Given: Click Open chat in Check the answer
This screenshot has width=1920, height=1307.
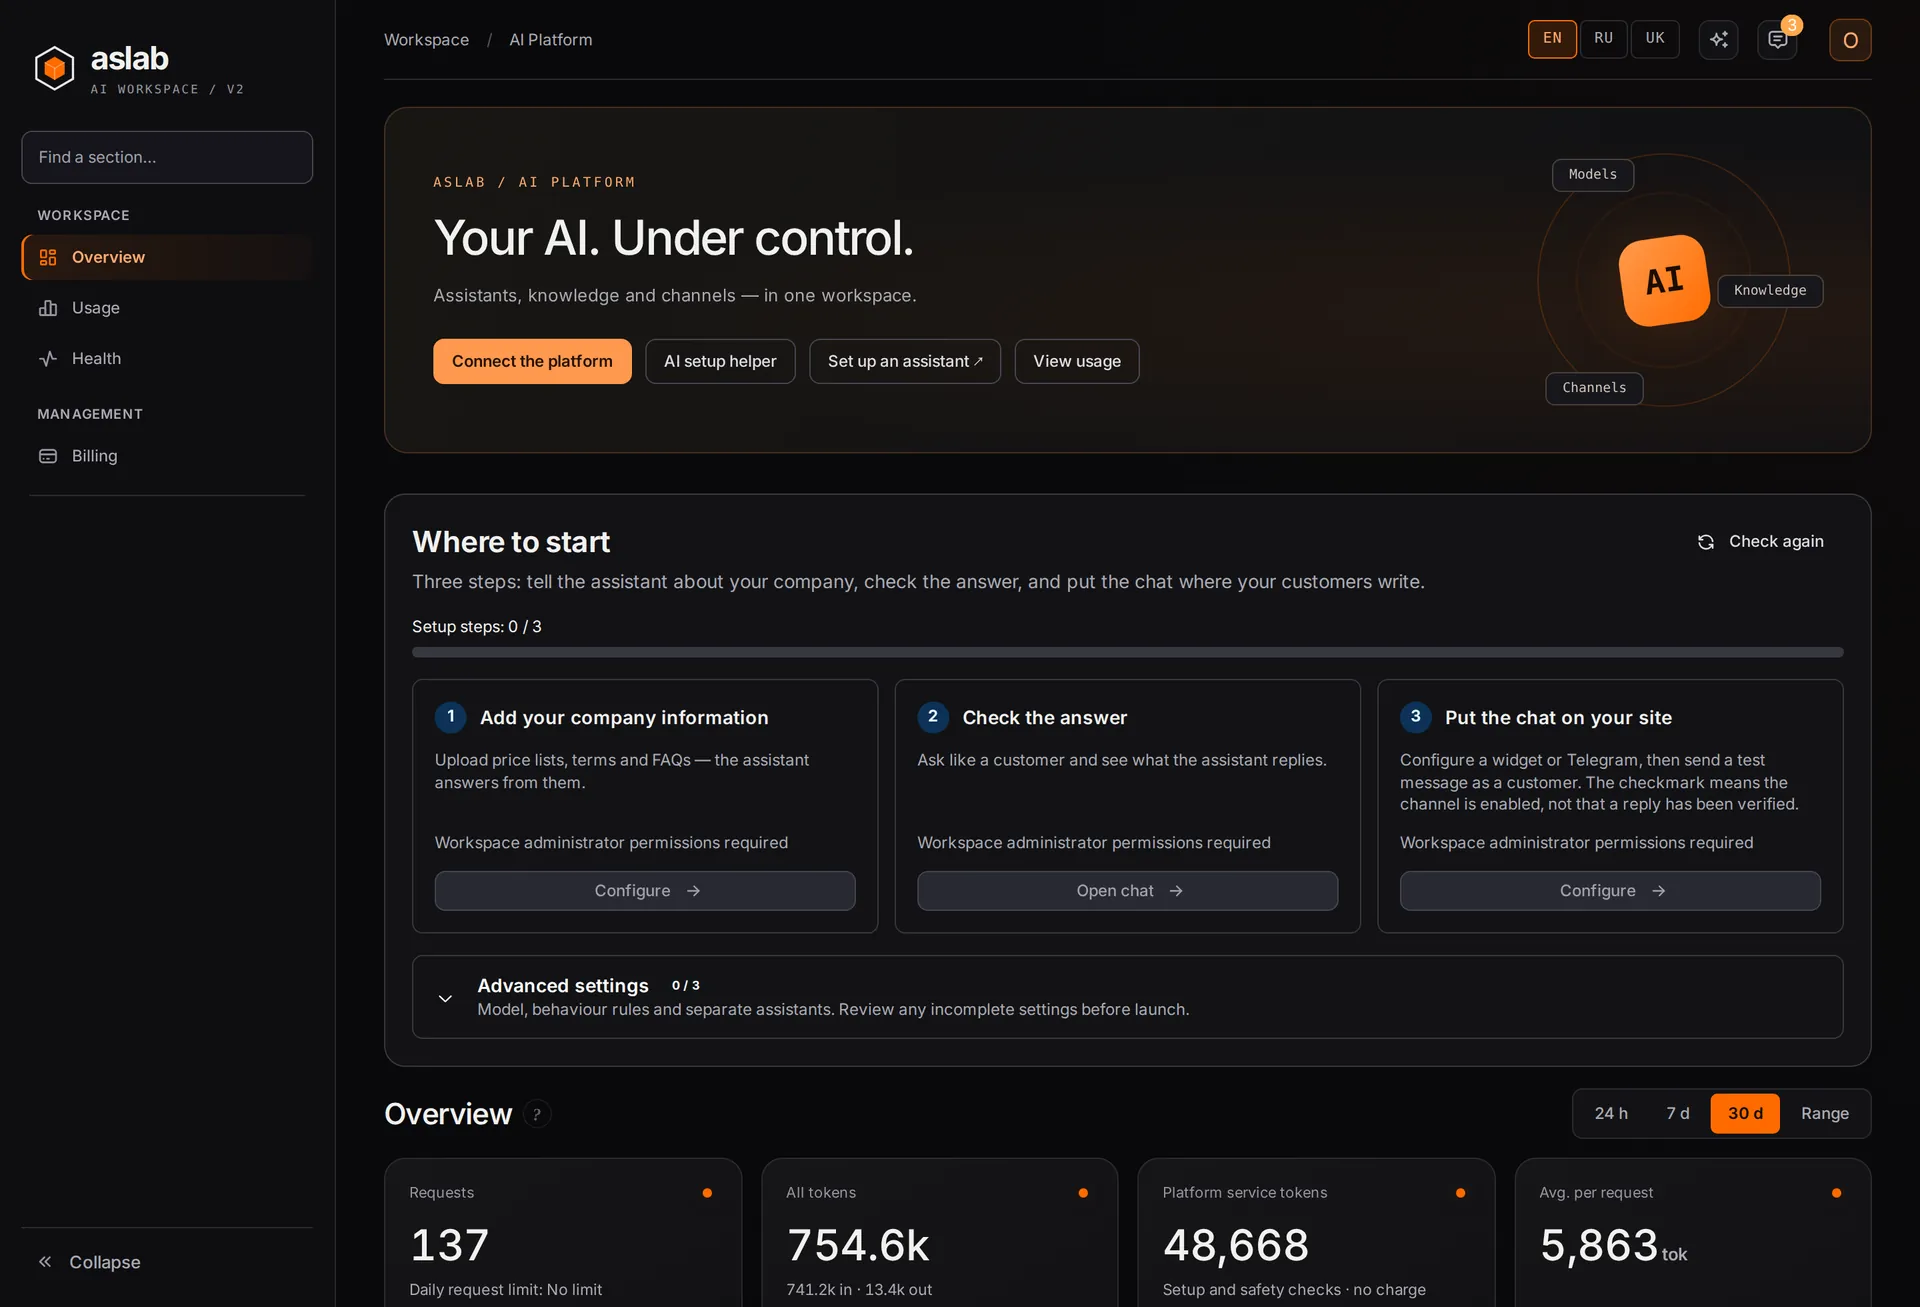Looking at the screenshot, I should pos(1127,891).
